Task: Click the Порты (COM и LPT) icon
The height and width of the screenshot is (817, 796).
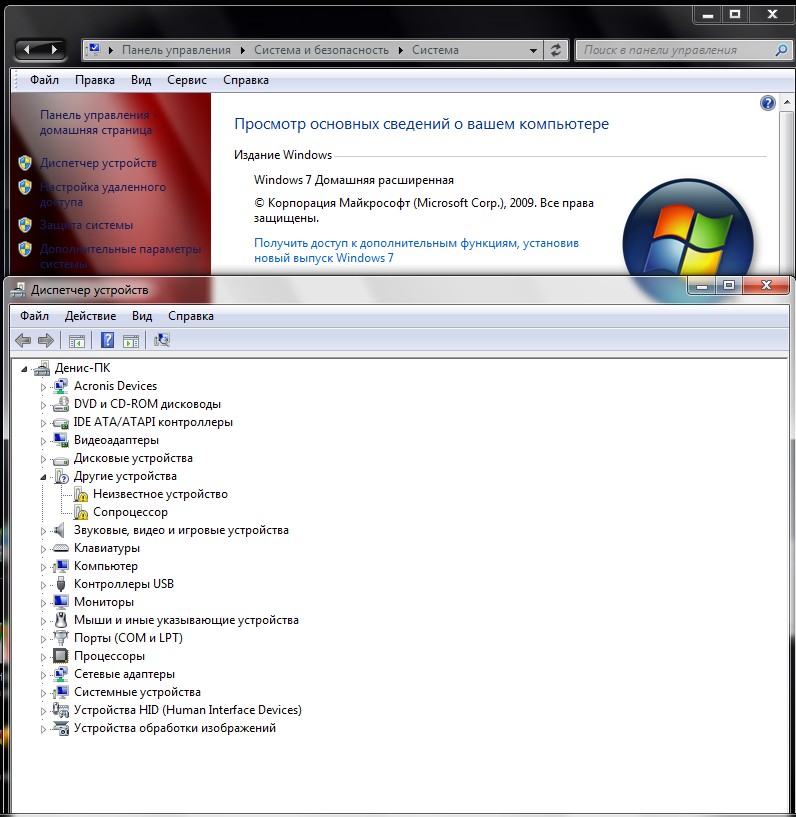Action: coord(61,638)
